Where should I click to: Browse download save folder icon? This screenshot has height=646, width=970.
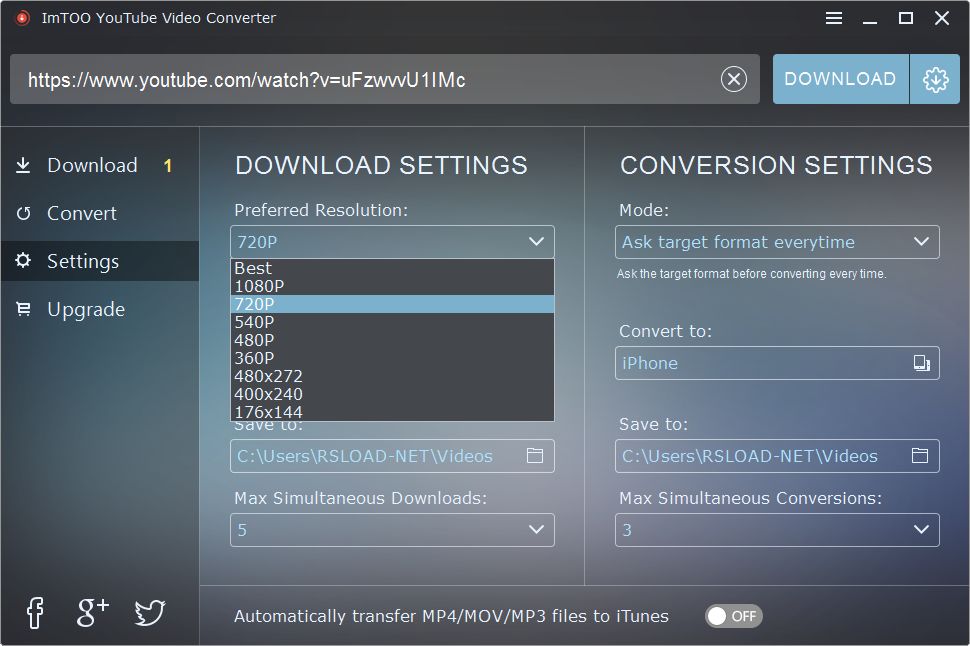tap(534, 456)
